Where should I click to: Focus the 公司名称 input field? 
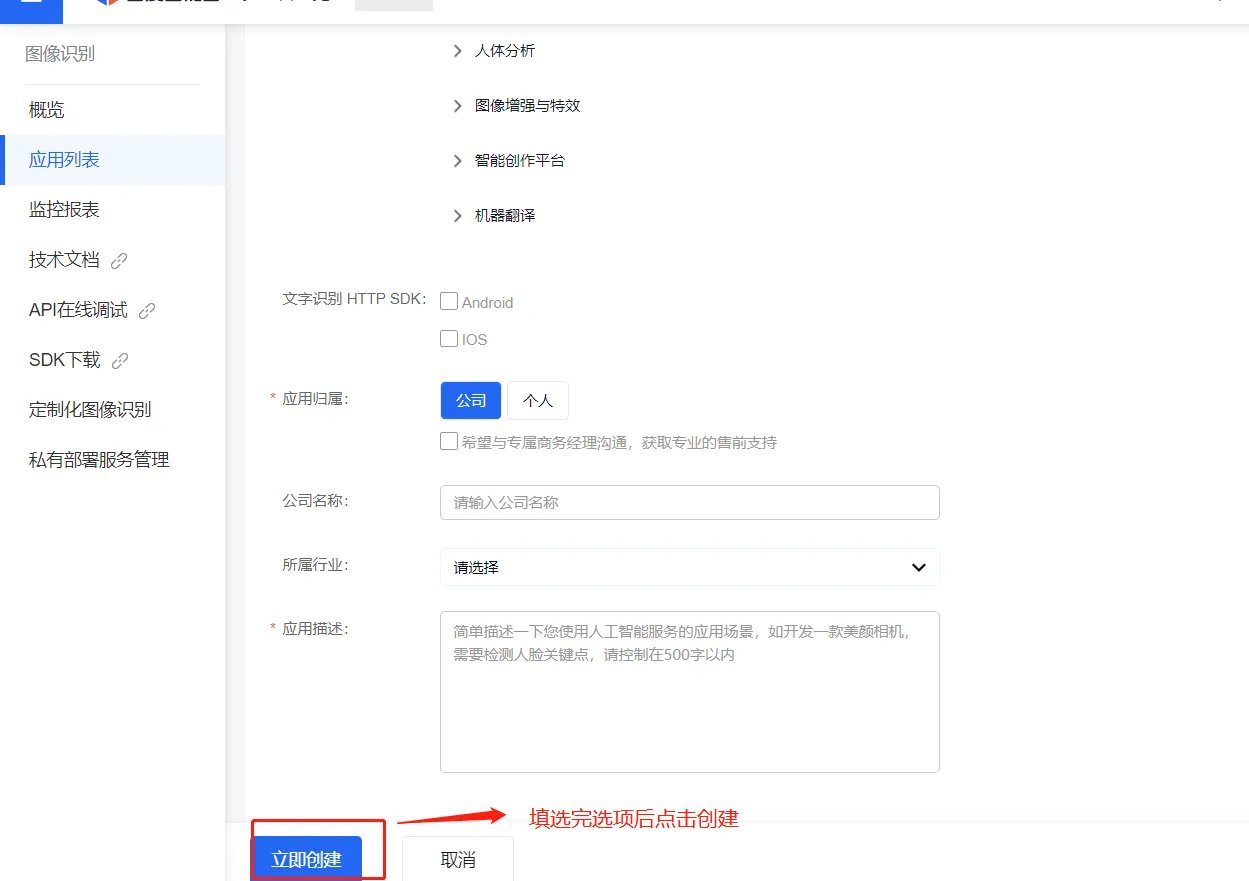(690, 503)
